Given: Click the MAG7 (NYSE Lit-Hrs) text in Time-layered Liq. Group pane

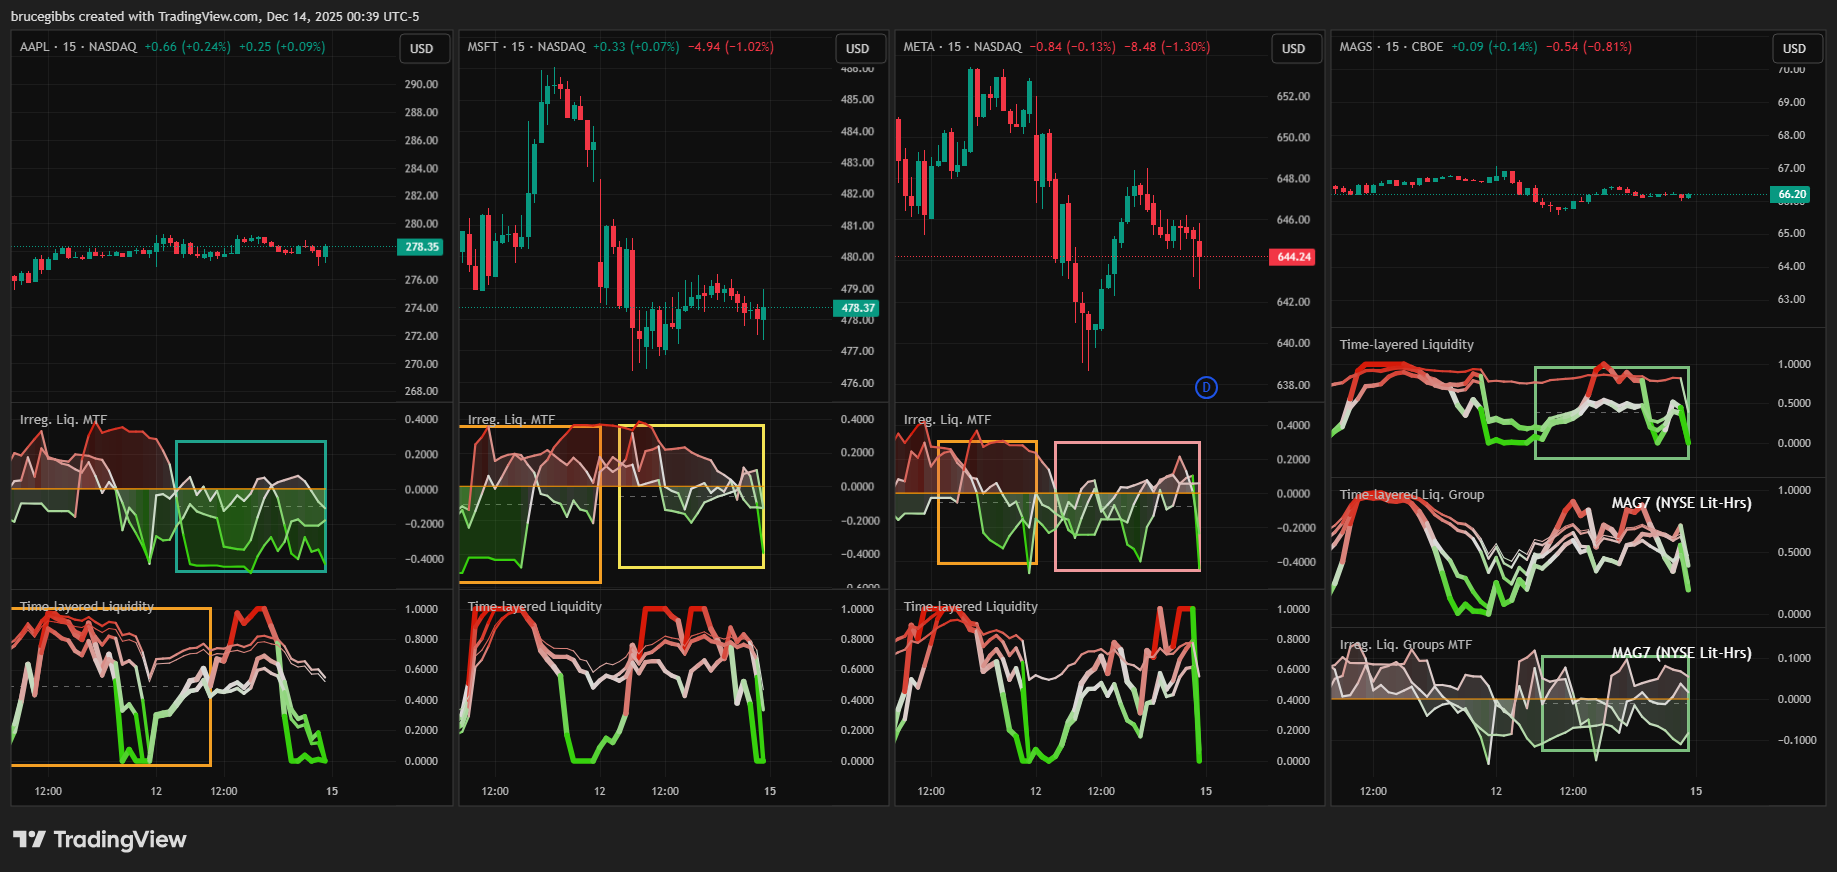Looking at the screenshot, I should point(1682,503).
